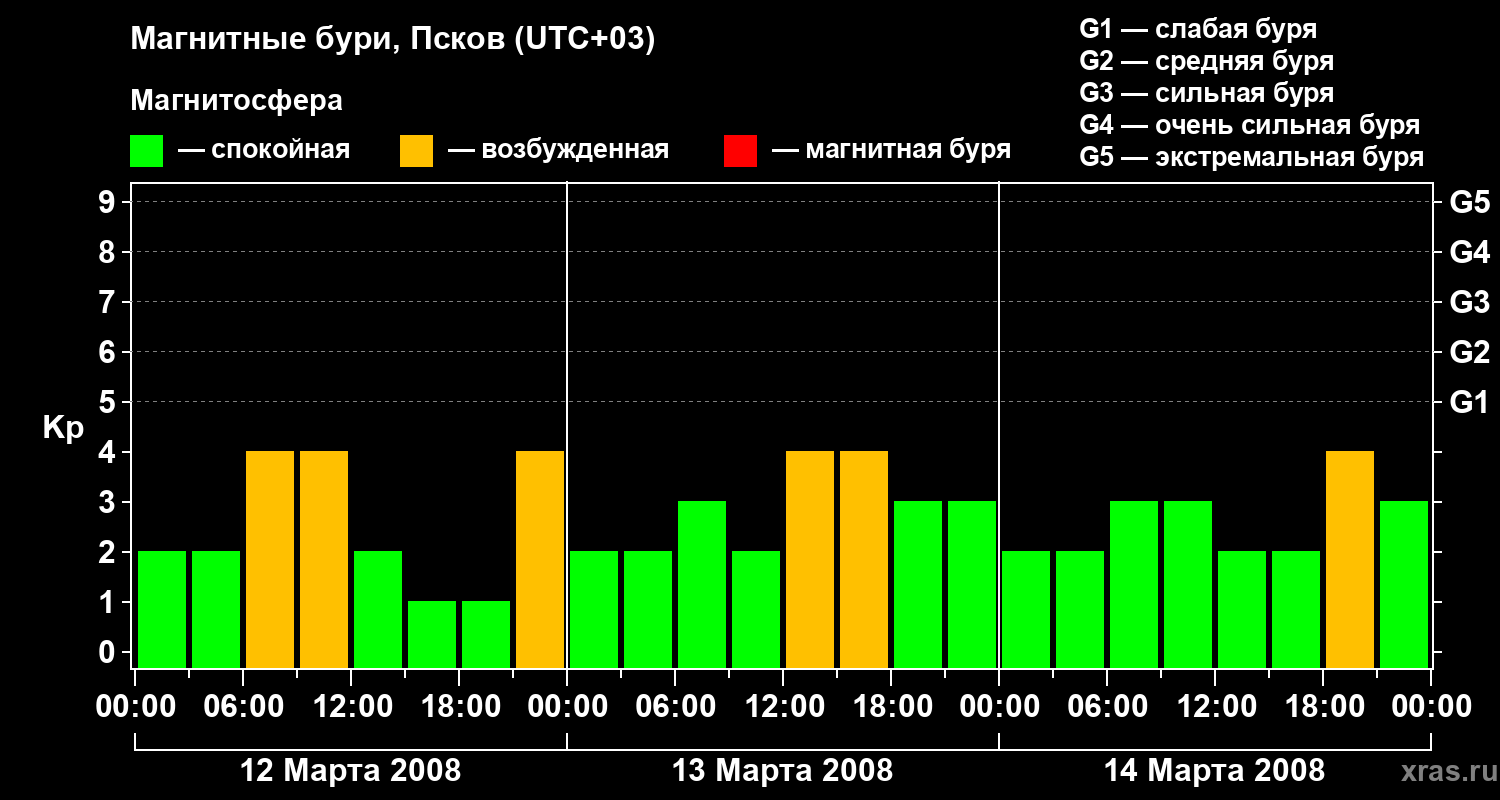Viewport: 1500px width, 800px height.
Task: Click the 14 March 18:00–21:00 orange bar
Action: [1350, 559]
